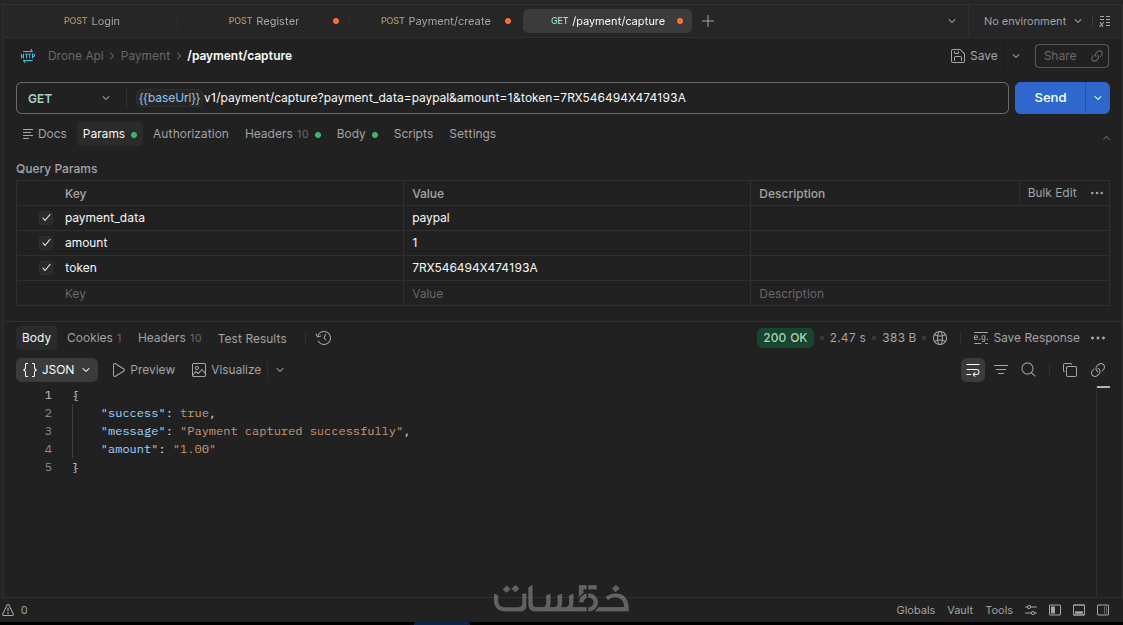Toggle right sidebar layout icon
Image resolution: width=1123 pixels, height=625 pixels.
[1103, 610]
